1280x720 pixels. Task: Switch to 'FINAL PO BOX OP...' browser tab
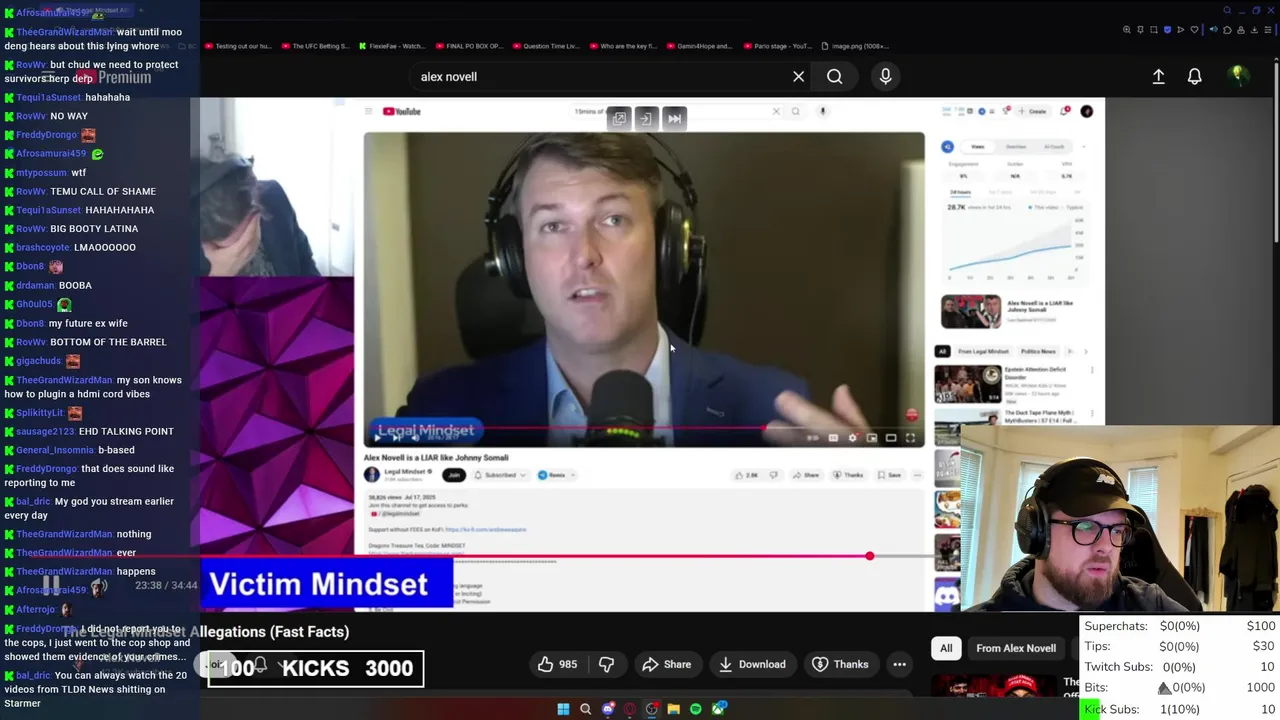pos(468,46)
